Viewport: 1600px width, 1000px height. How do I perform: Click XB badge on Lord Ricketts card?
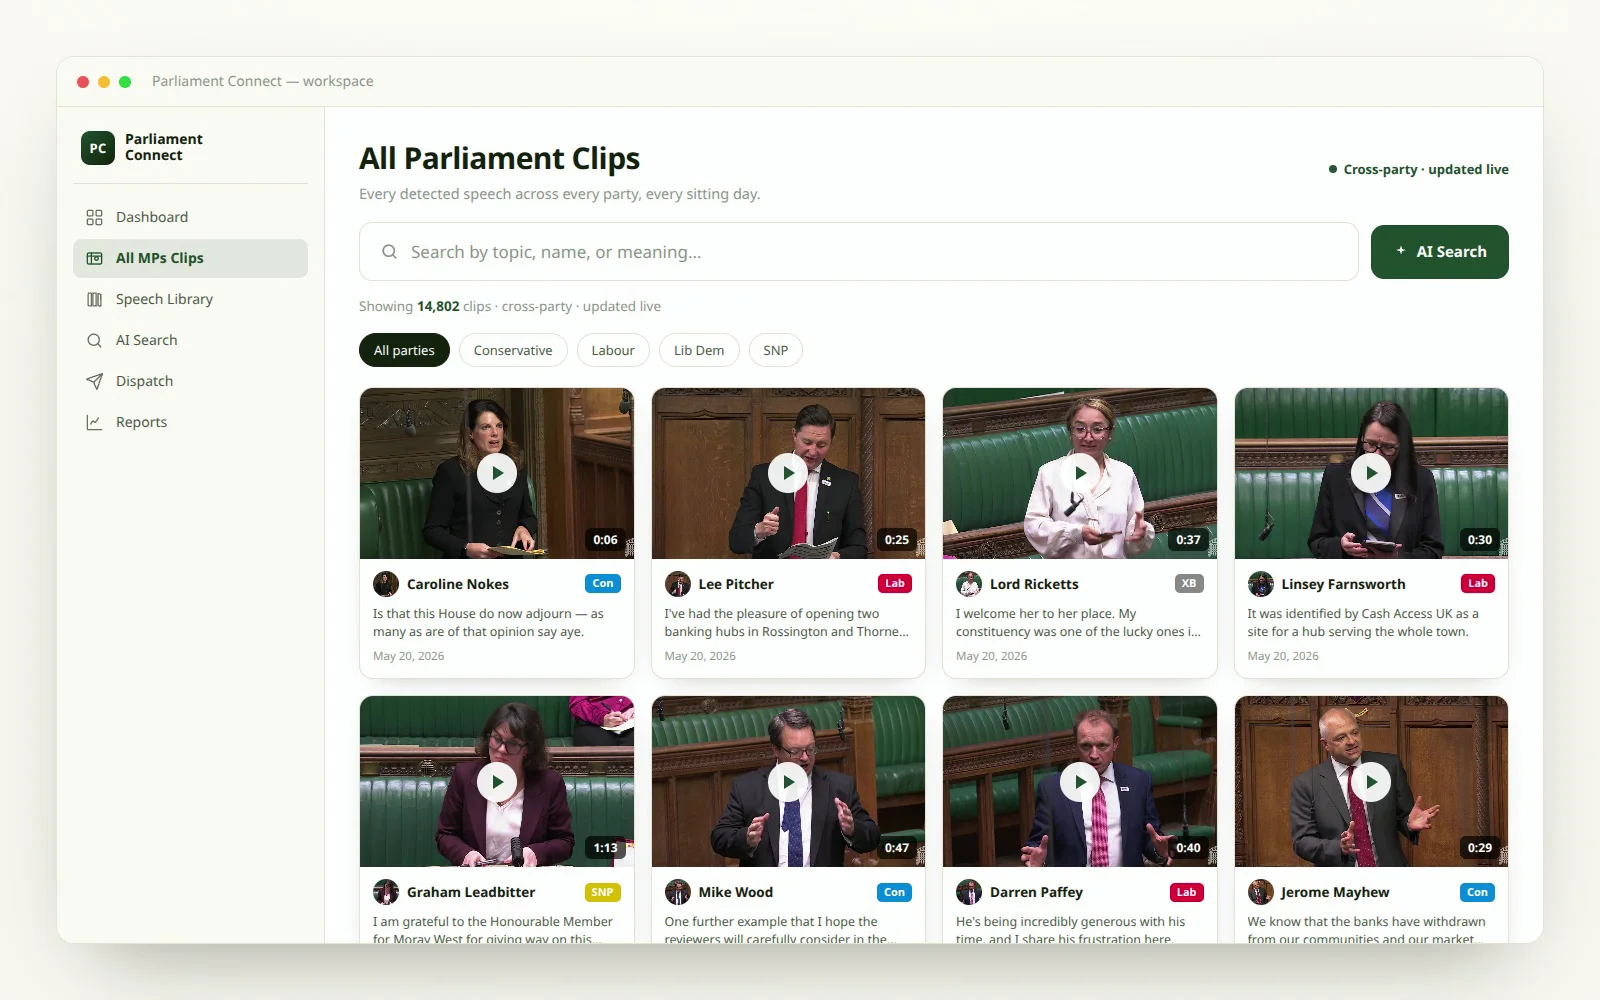coord(1189,584)
